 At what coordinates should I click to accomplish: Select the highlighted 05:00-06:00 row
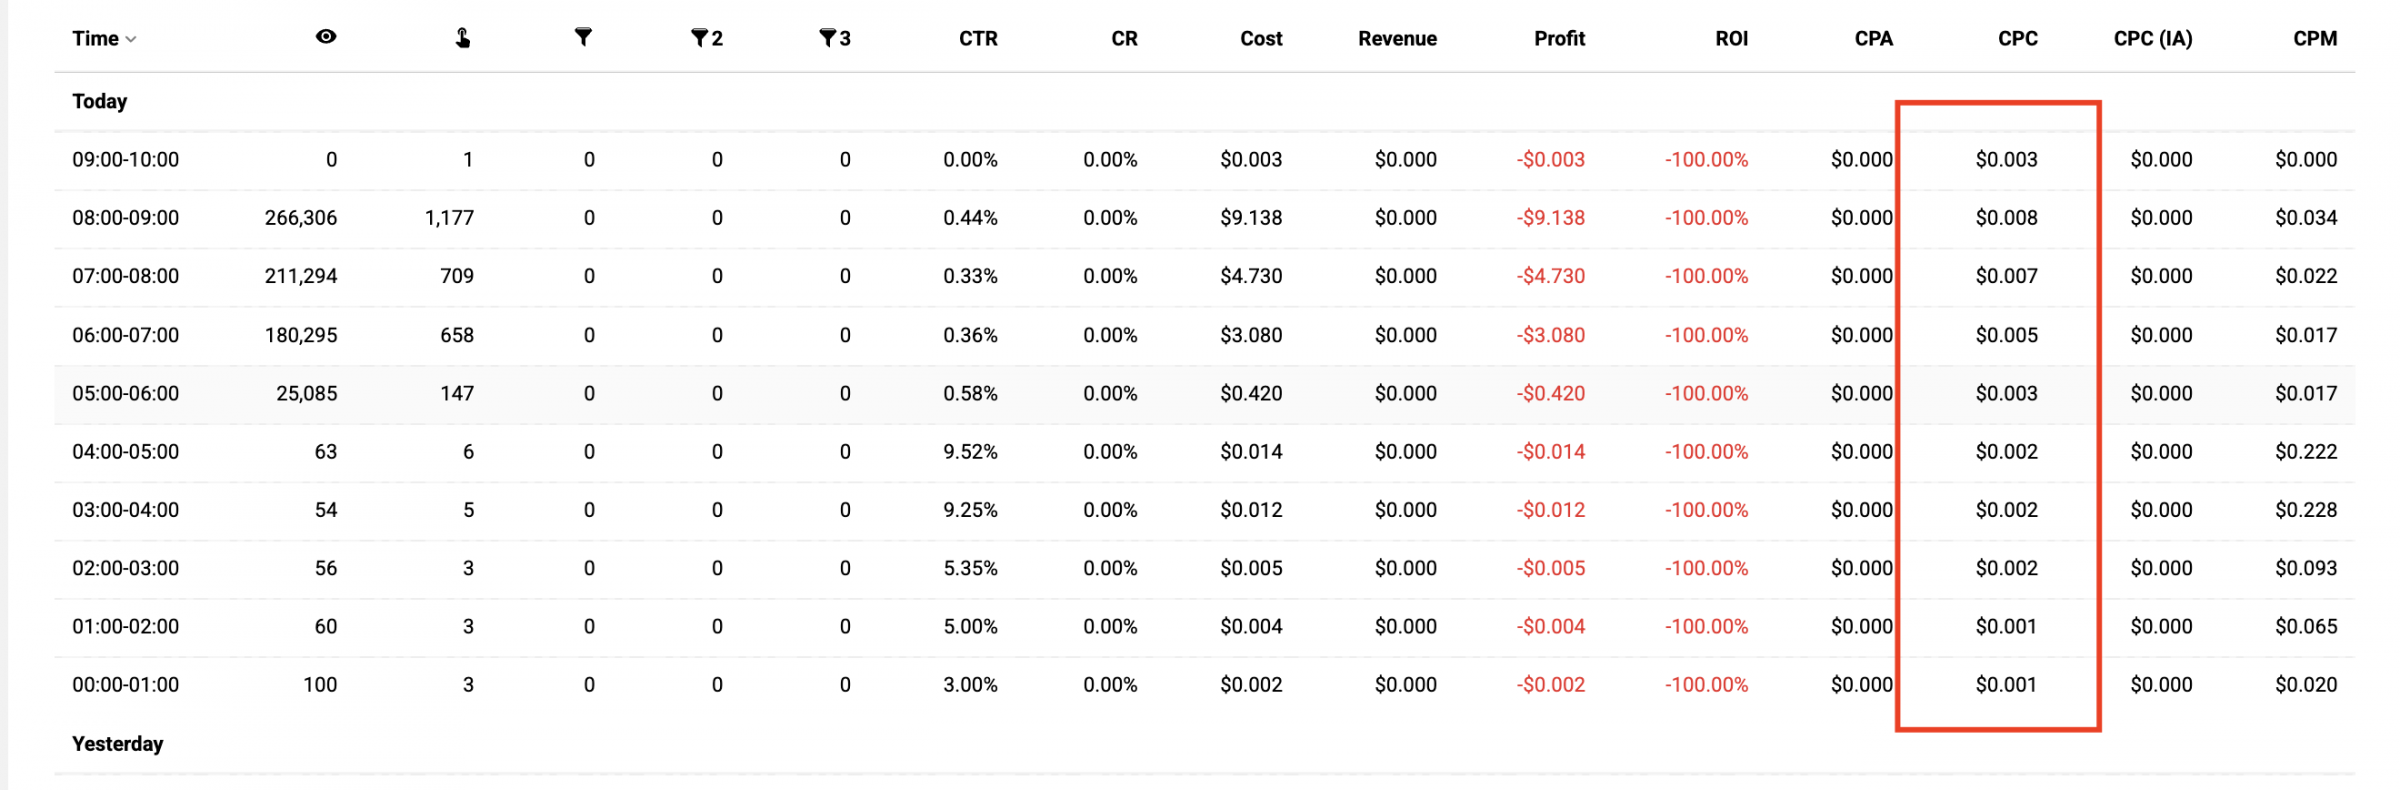[x=1204, y=394]
